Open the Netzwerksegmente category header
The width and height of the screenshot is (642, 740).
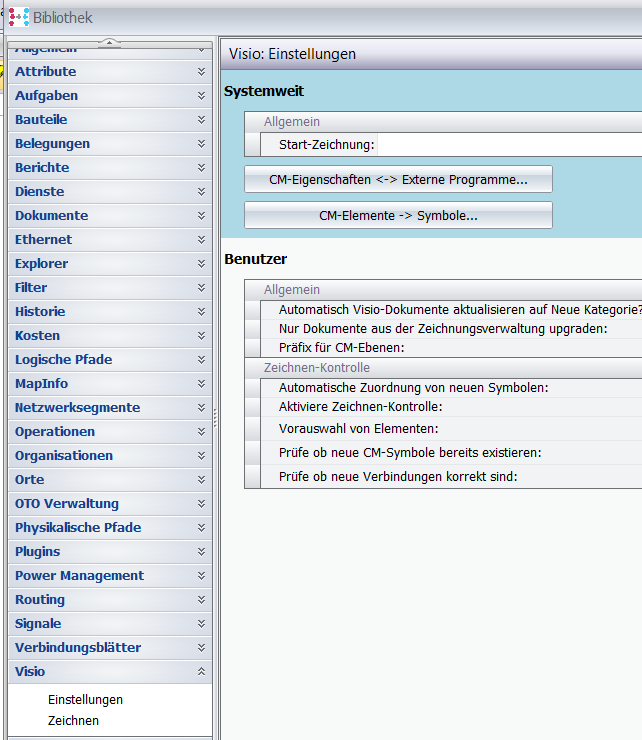[110, 408]
